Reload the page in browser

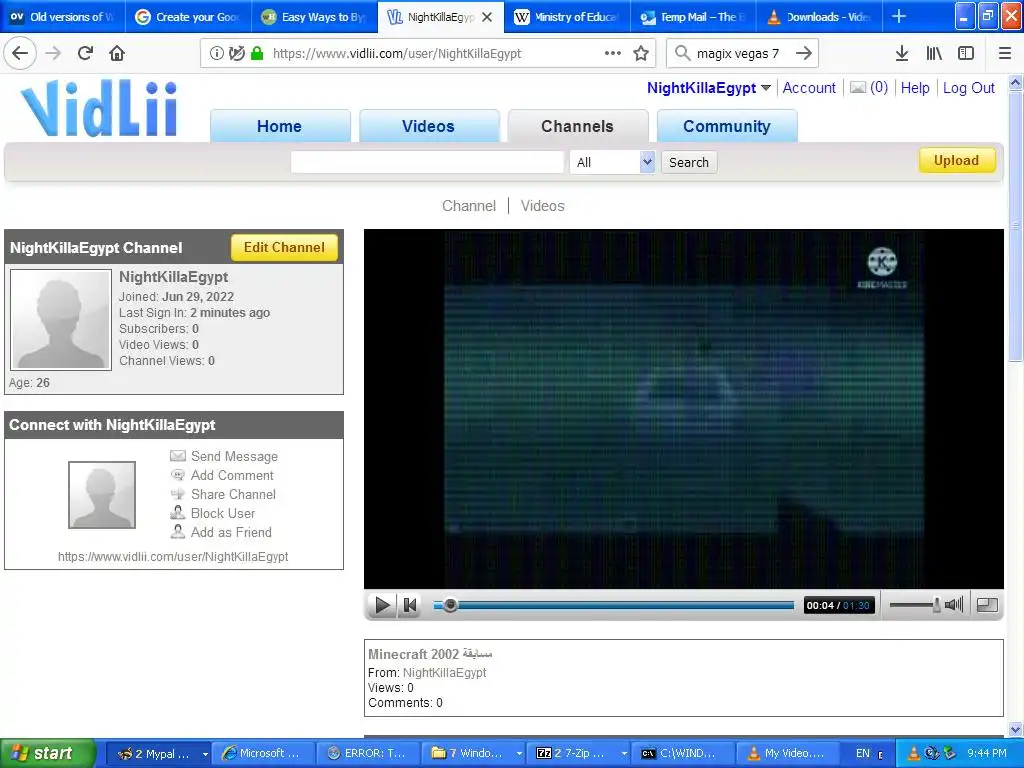85,53
